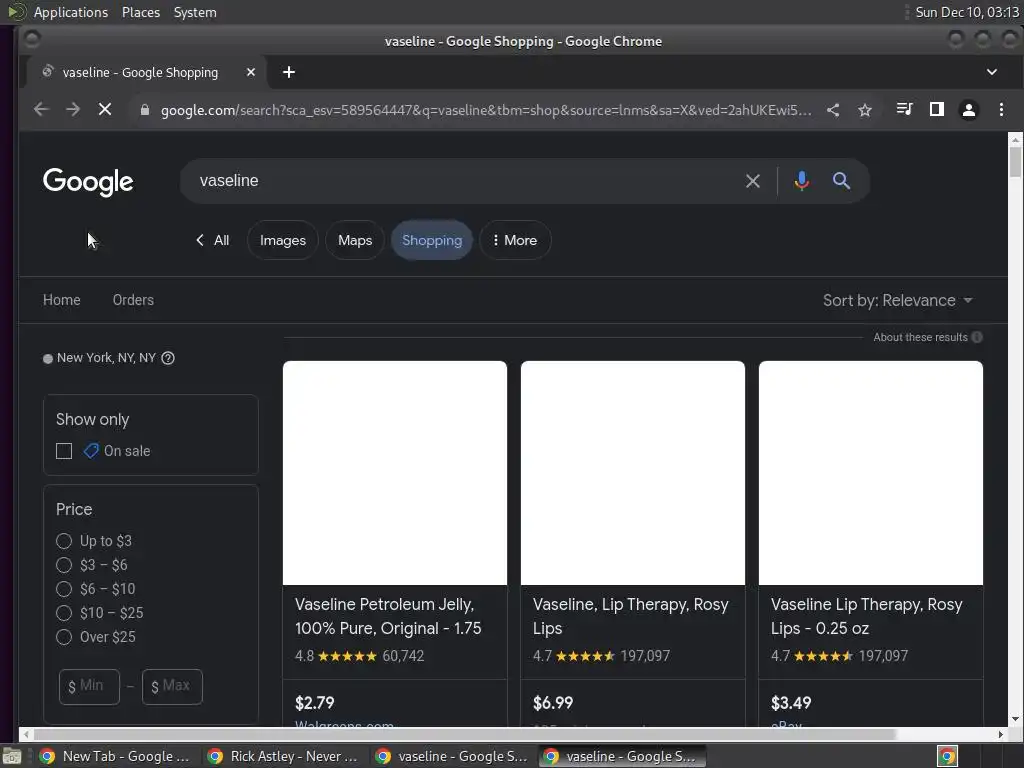The width and height of the screenshot is (1024, 768).
Task: Open Orders page
Action: (x=133, y=300)
